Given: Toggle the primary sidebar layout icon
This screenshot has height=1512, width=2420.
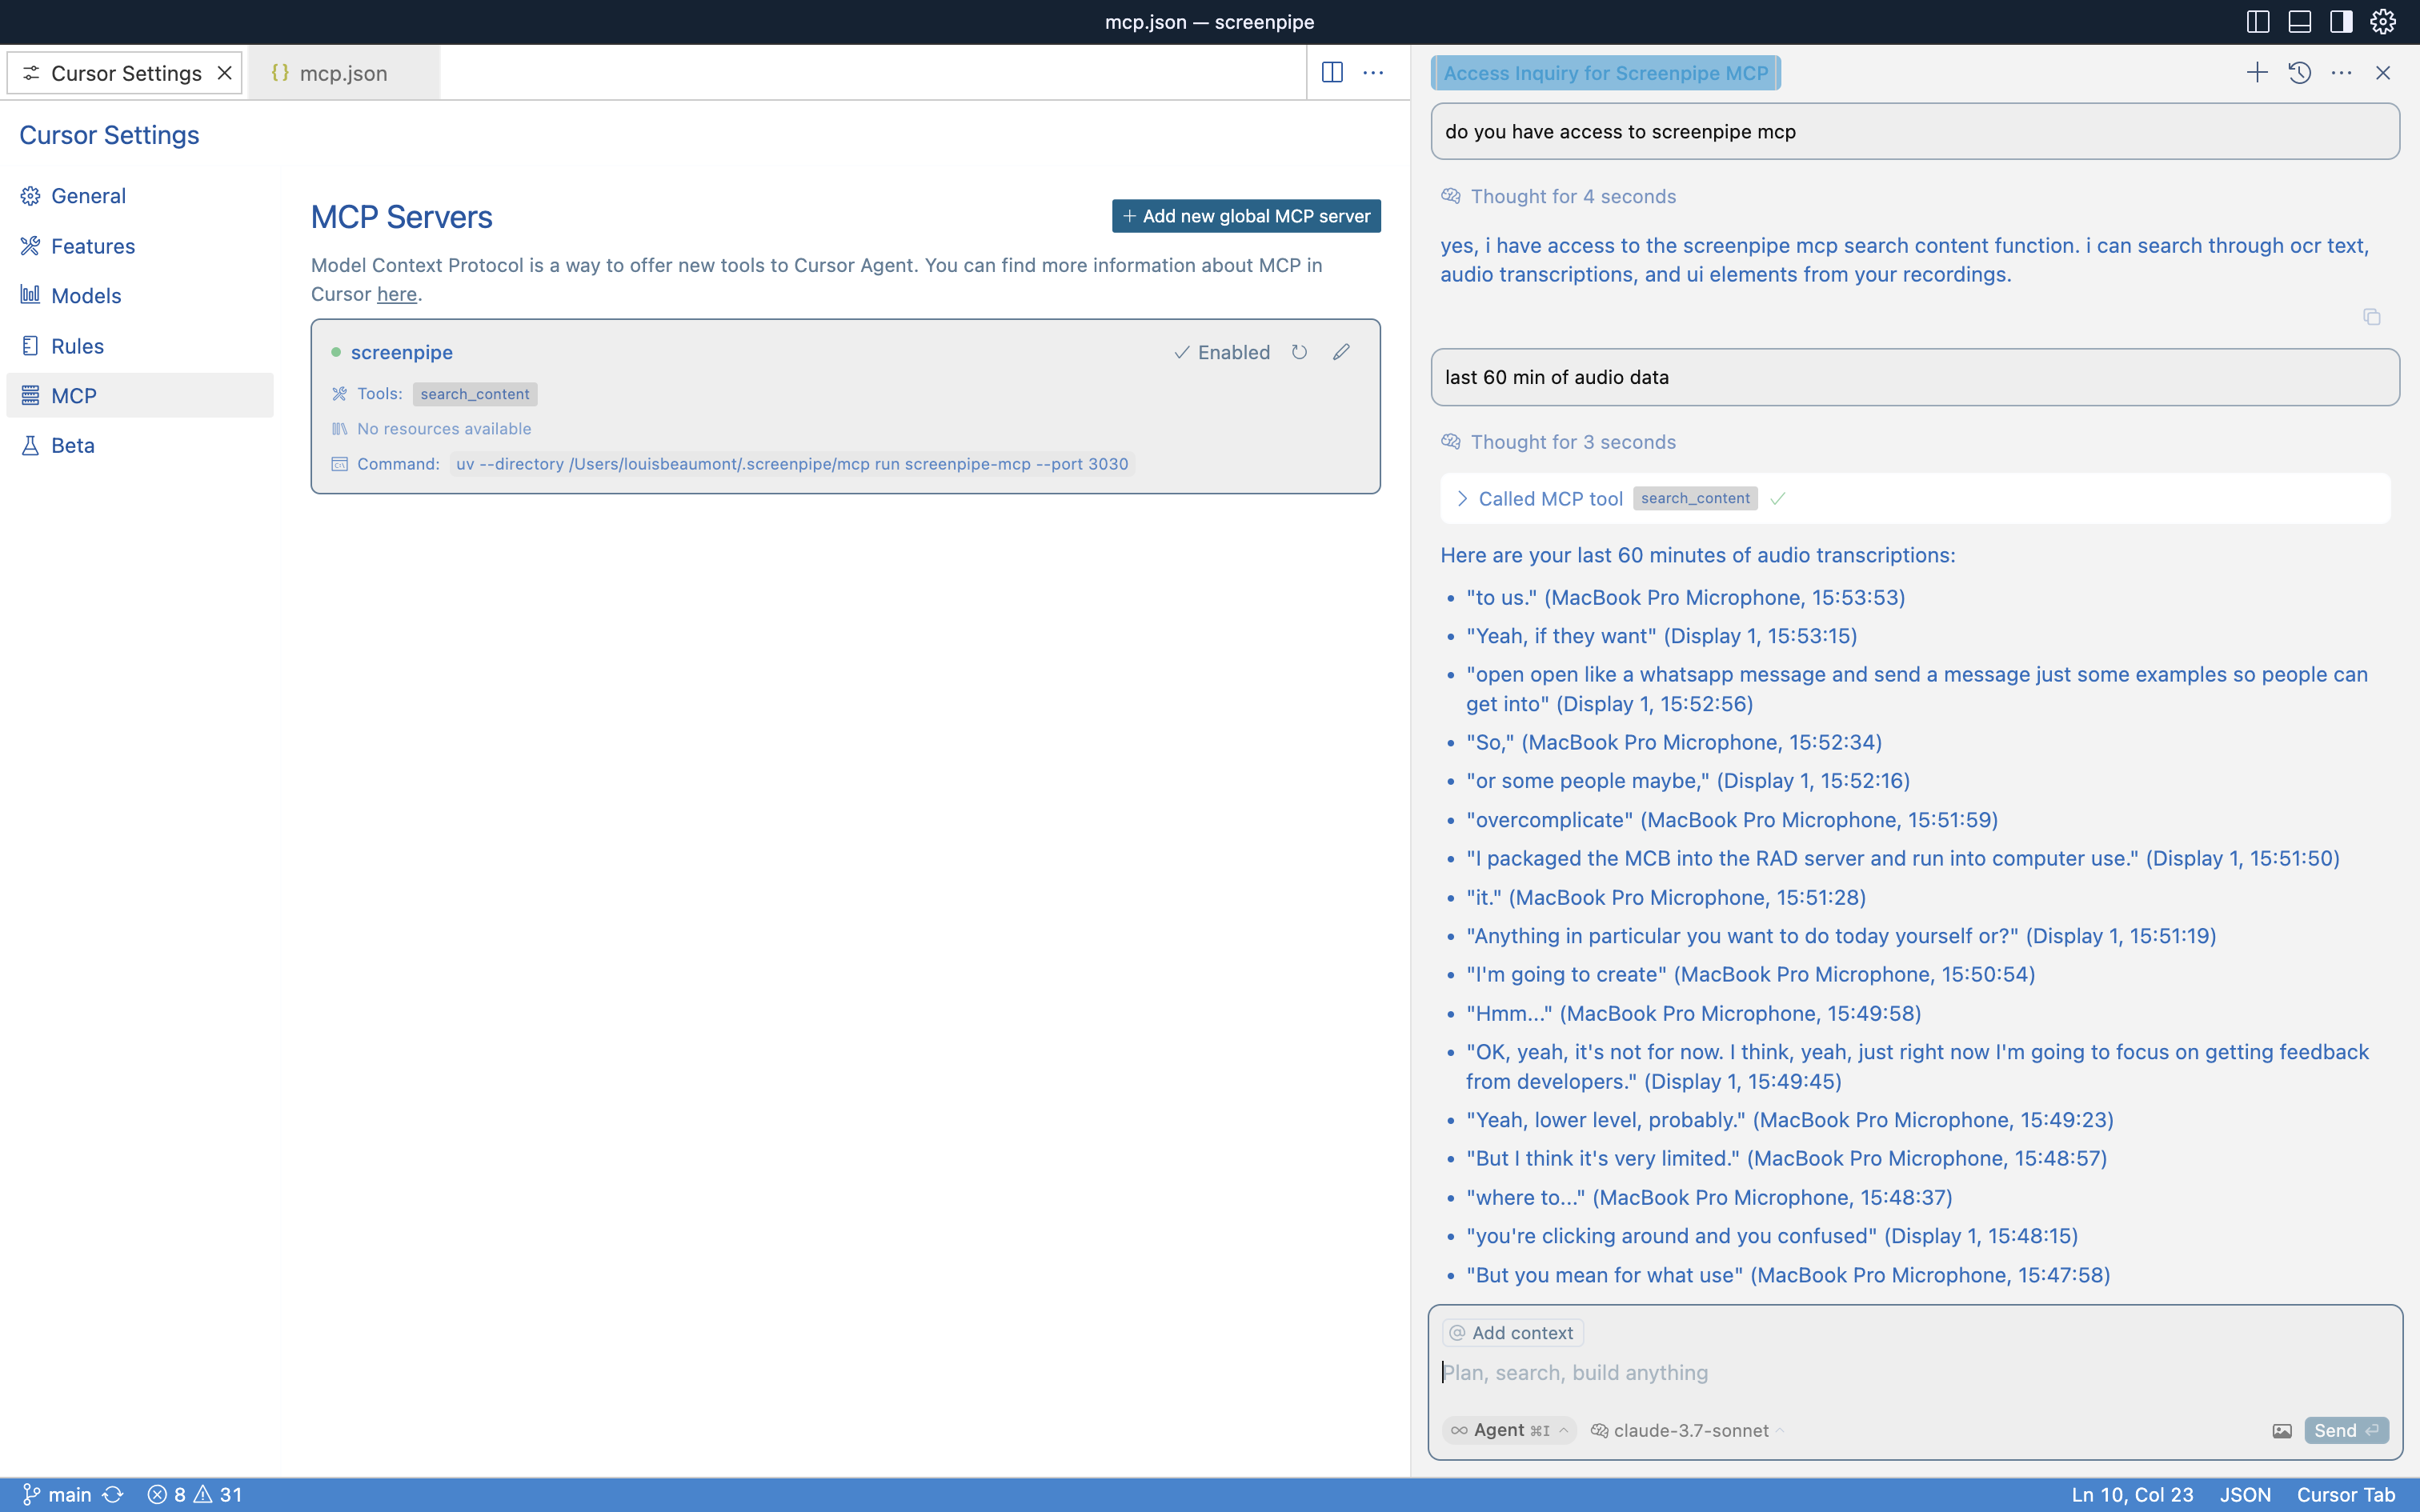Looking at the screenshot, I should [x=2258, y=22].
